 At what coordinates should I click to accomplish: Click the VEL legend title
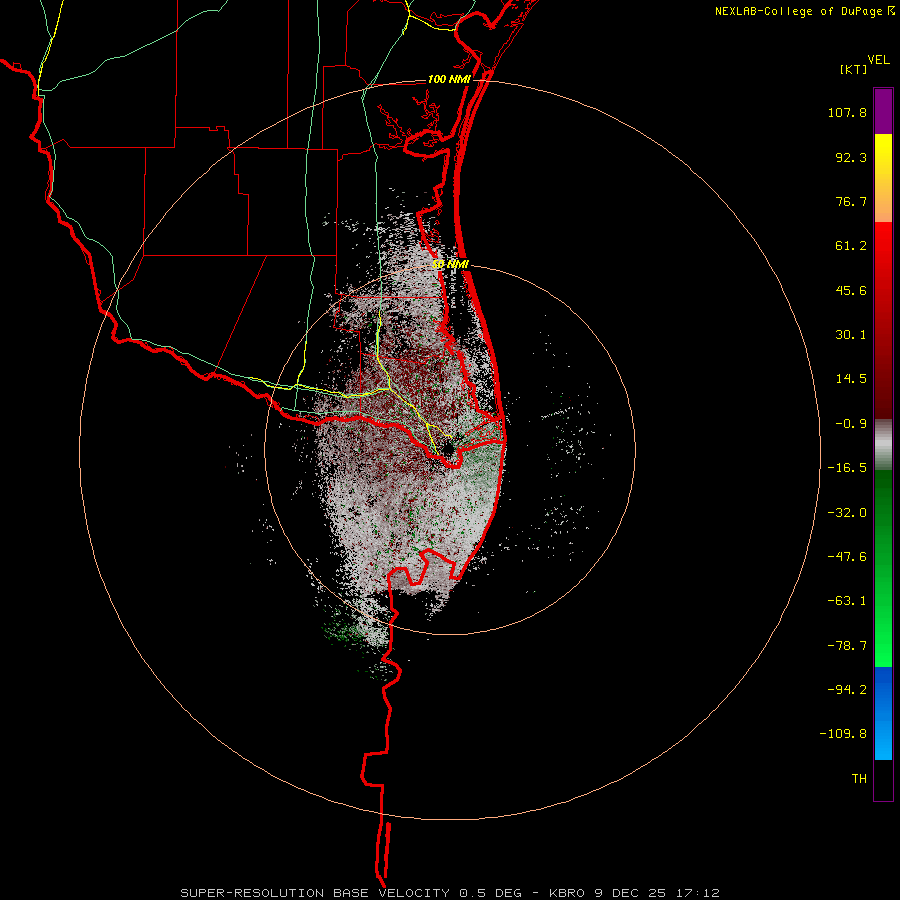click(878, 60)
